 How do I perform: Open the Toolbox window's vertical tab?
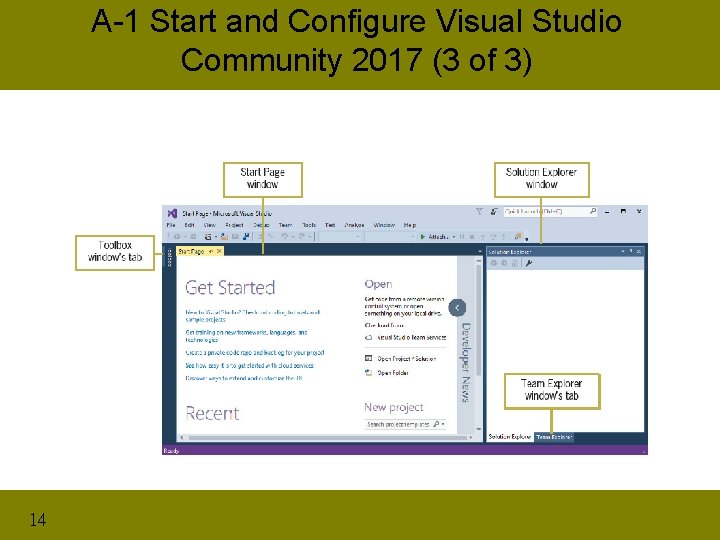169,257
